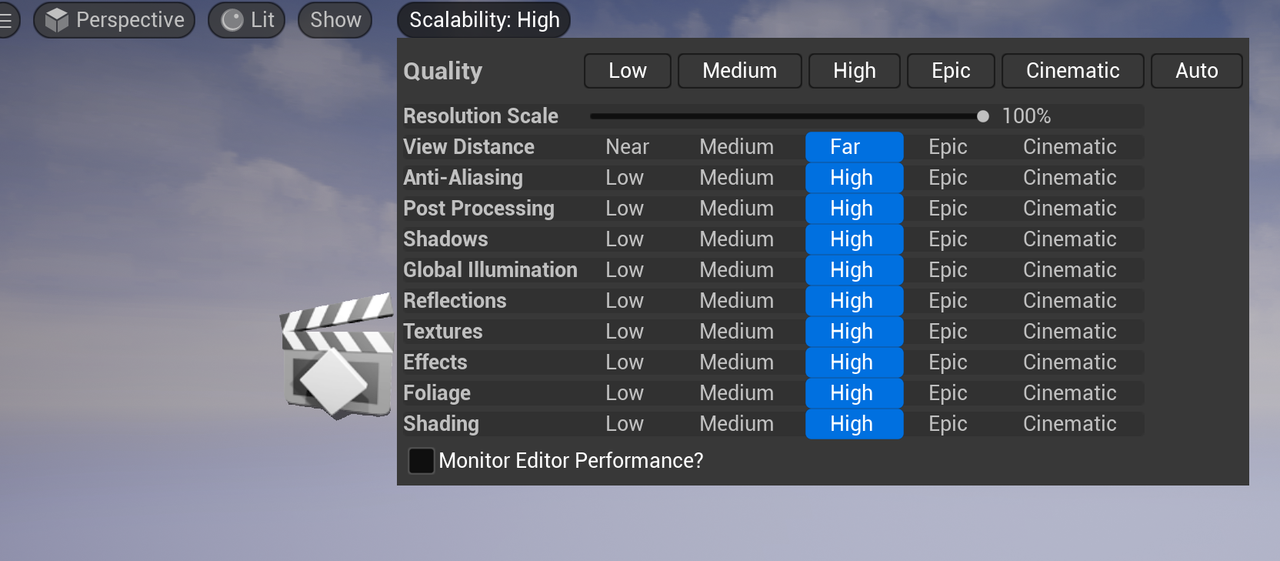The height and width of the screenshot is (561, 1280).
Task: Collapse the Scalability: High dropdown
Action: [x=483, y=20]
